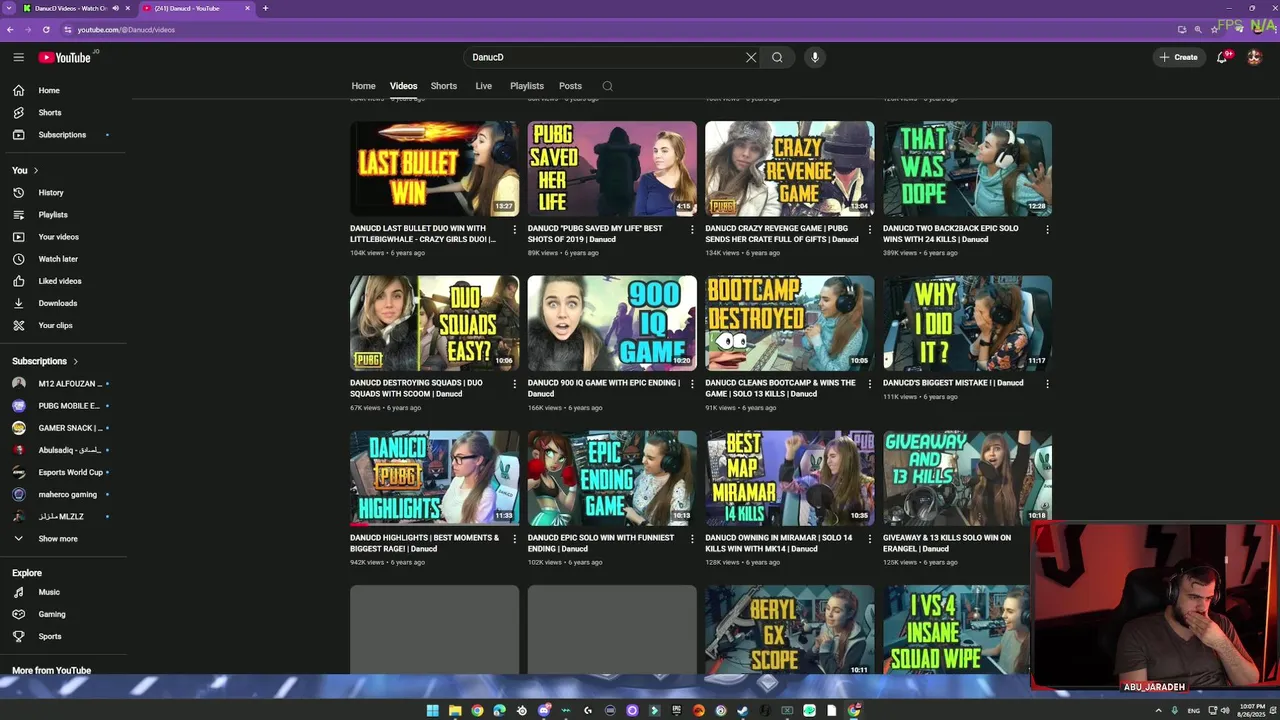The image size is (1280, 720).
Task: Open the BOOTCAMP DESTROYED video thumbnail
Action: 789,323
